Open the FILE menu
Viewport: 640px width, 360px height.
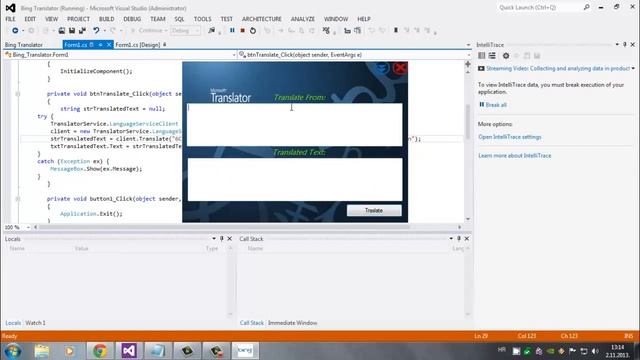tap(11, 19)
